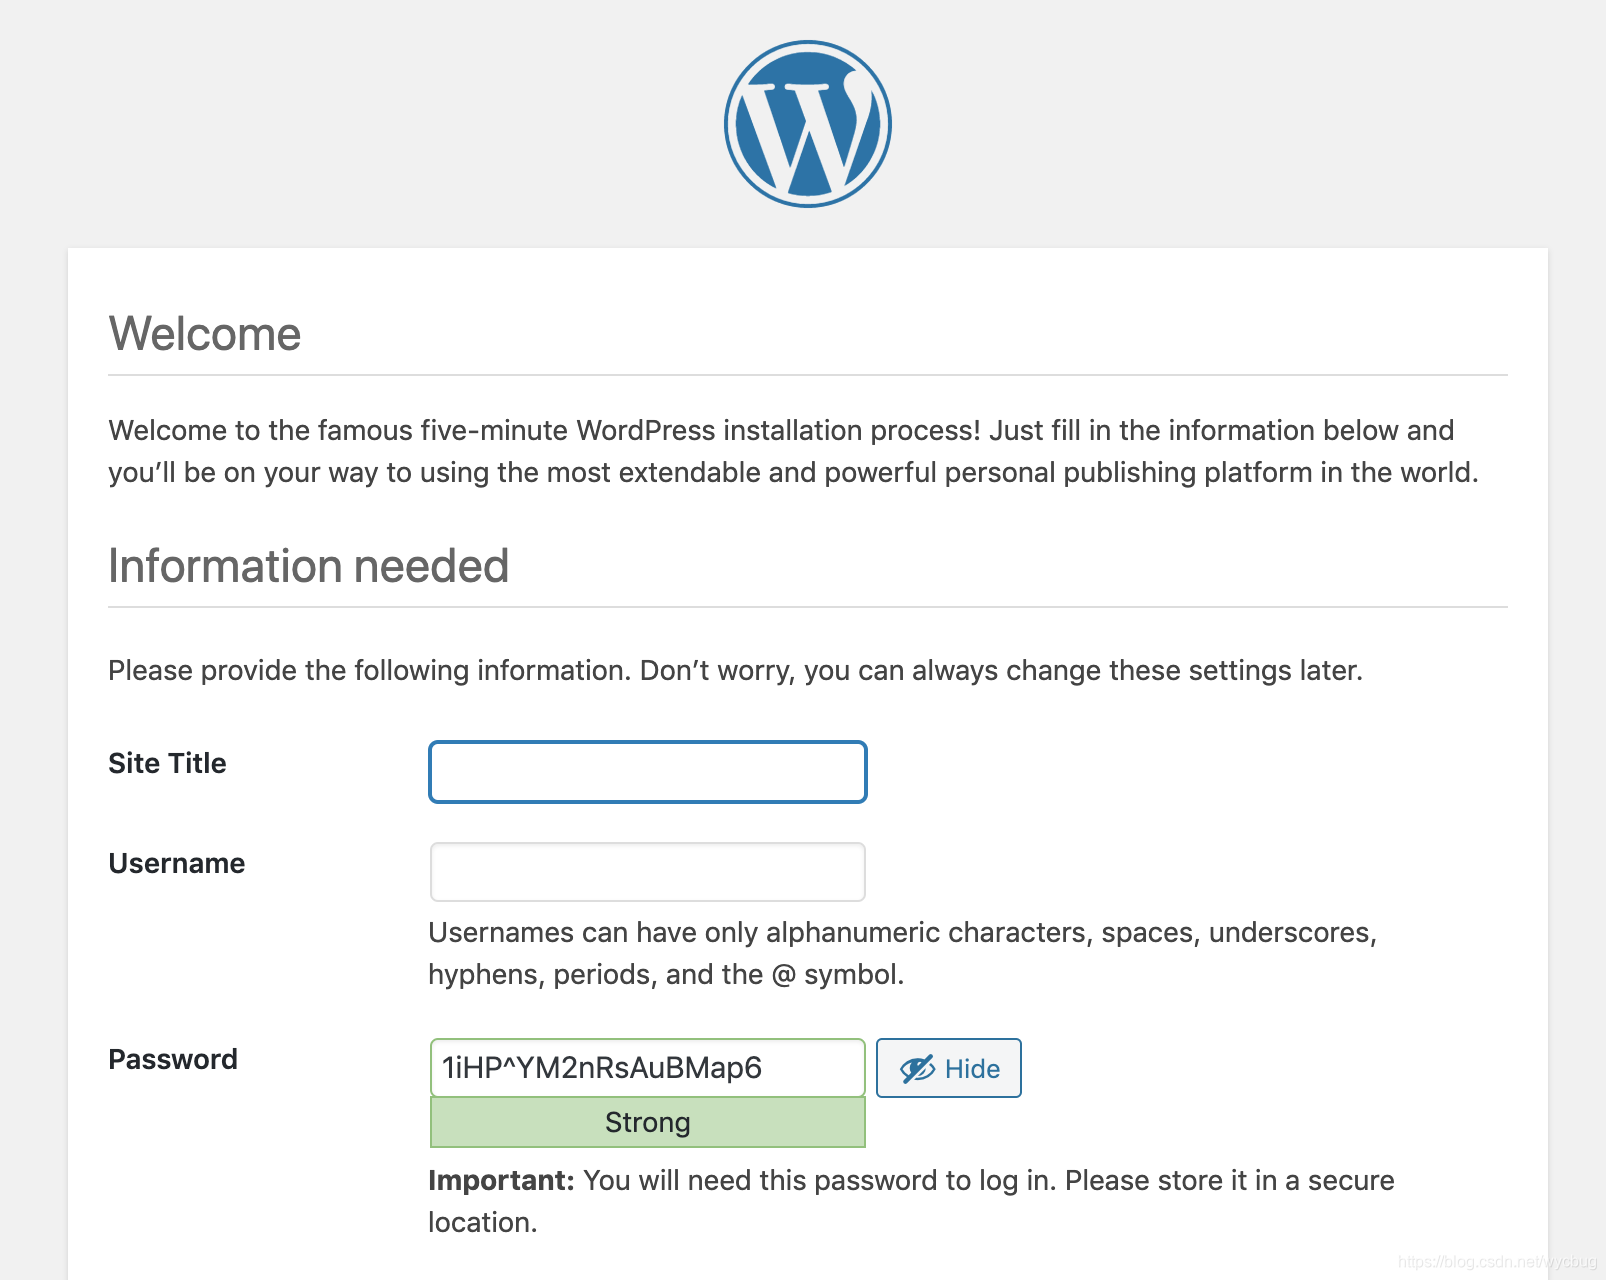
Task: Click the Welcome heading
Action: (205, 334)
